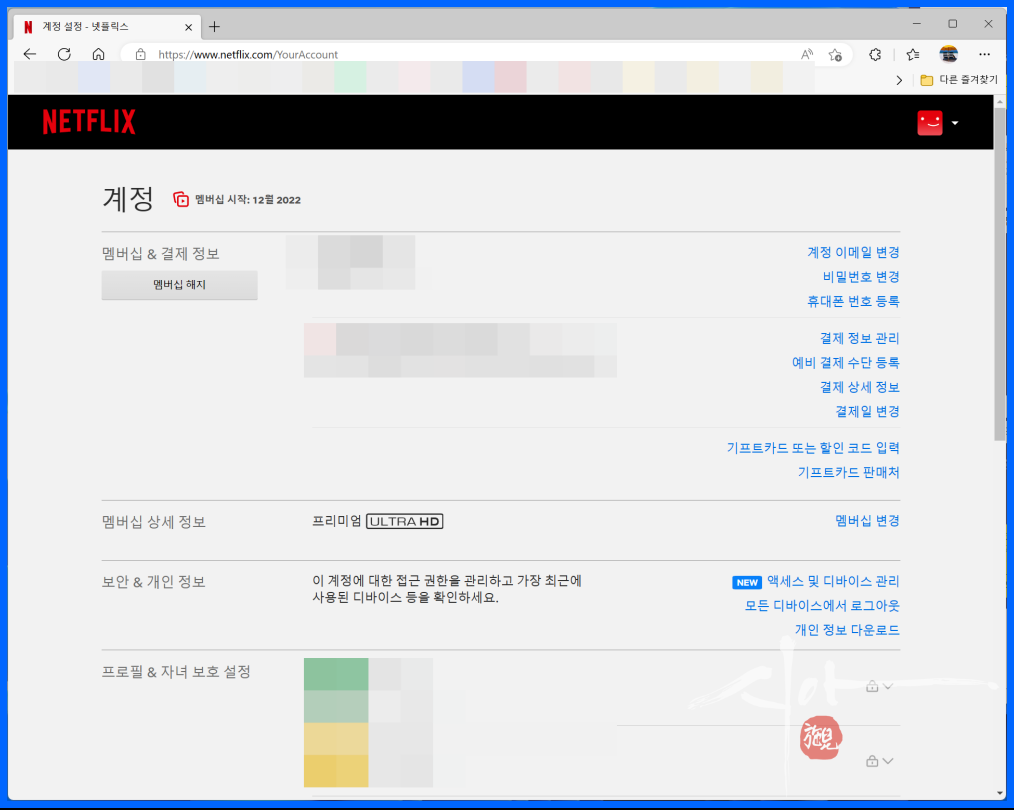Screen dimensions: 1014x810
Task: Click the 계정 page heading
Action: (x=128, y=198)
